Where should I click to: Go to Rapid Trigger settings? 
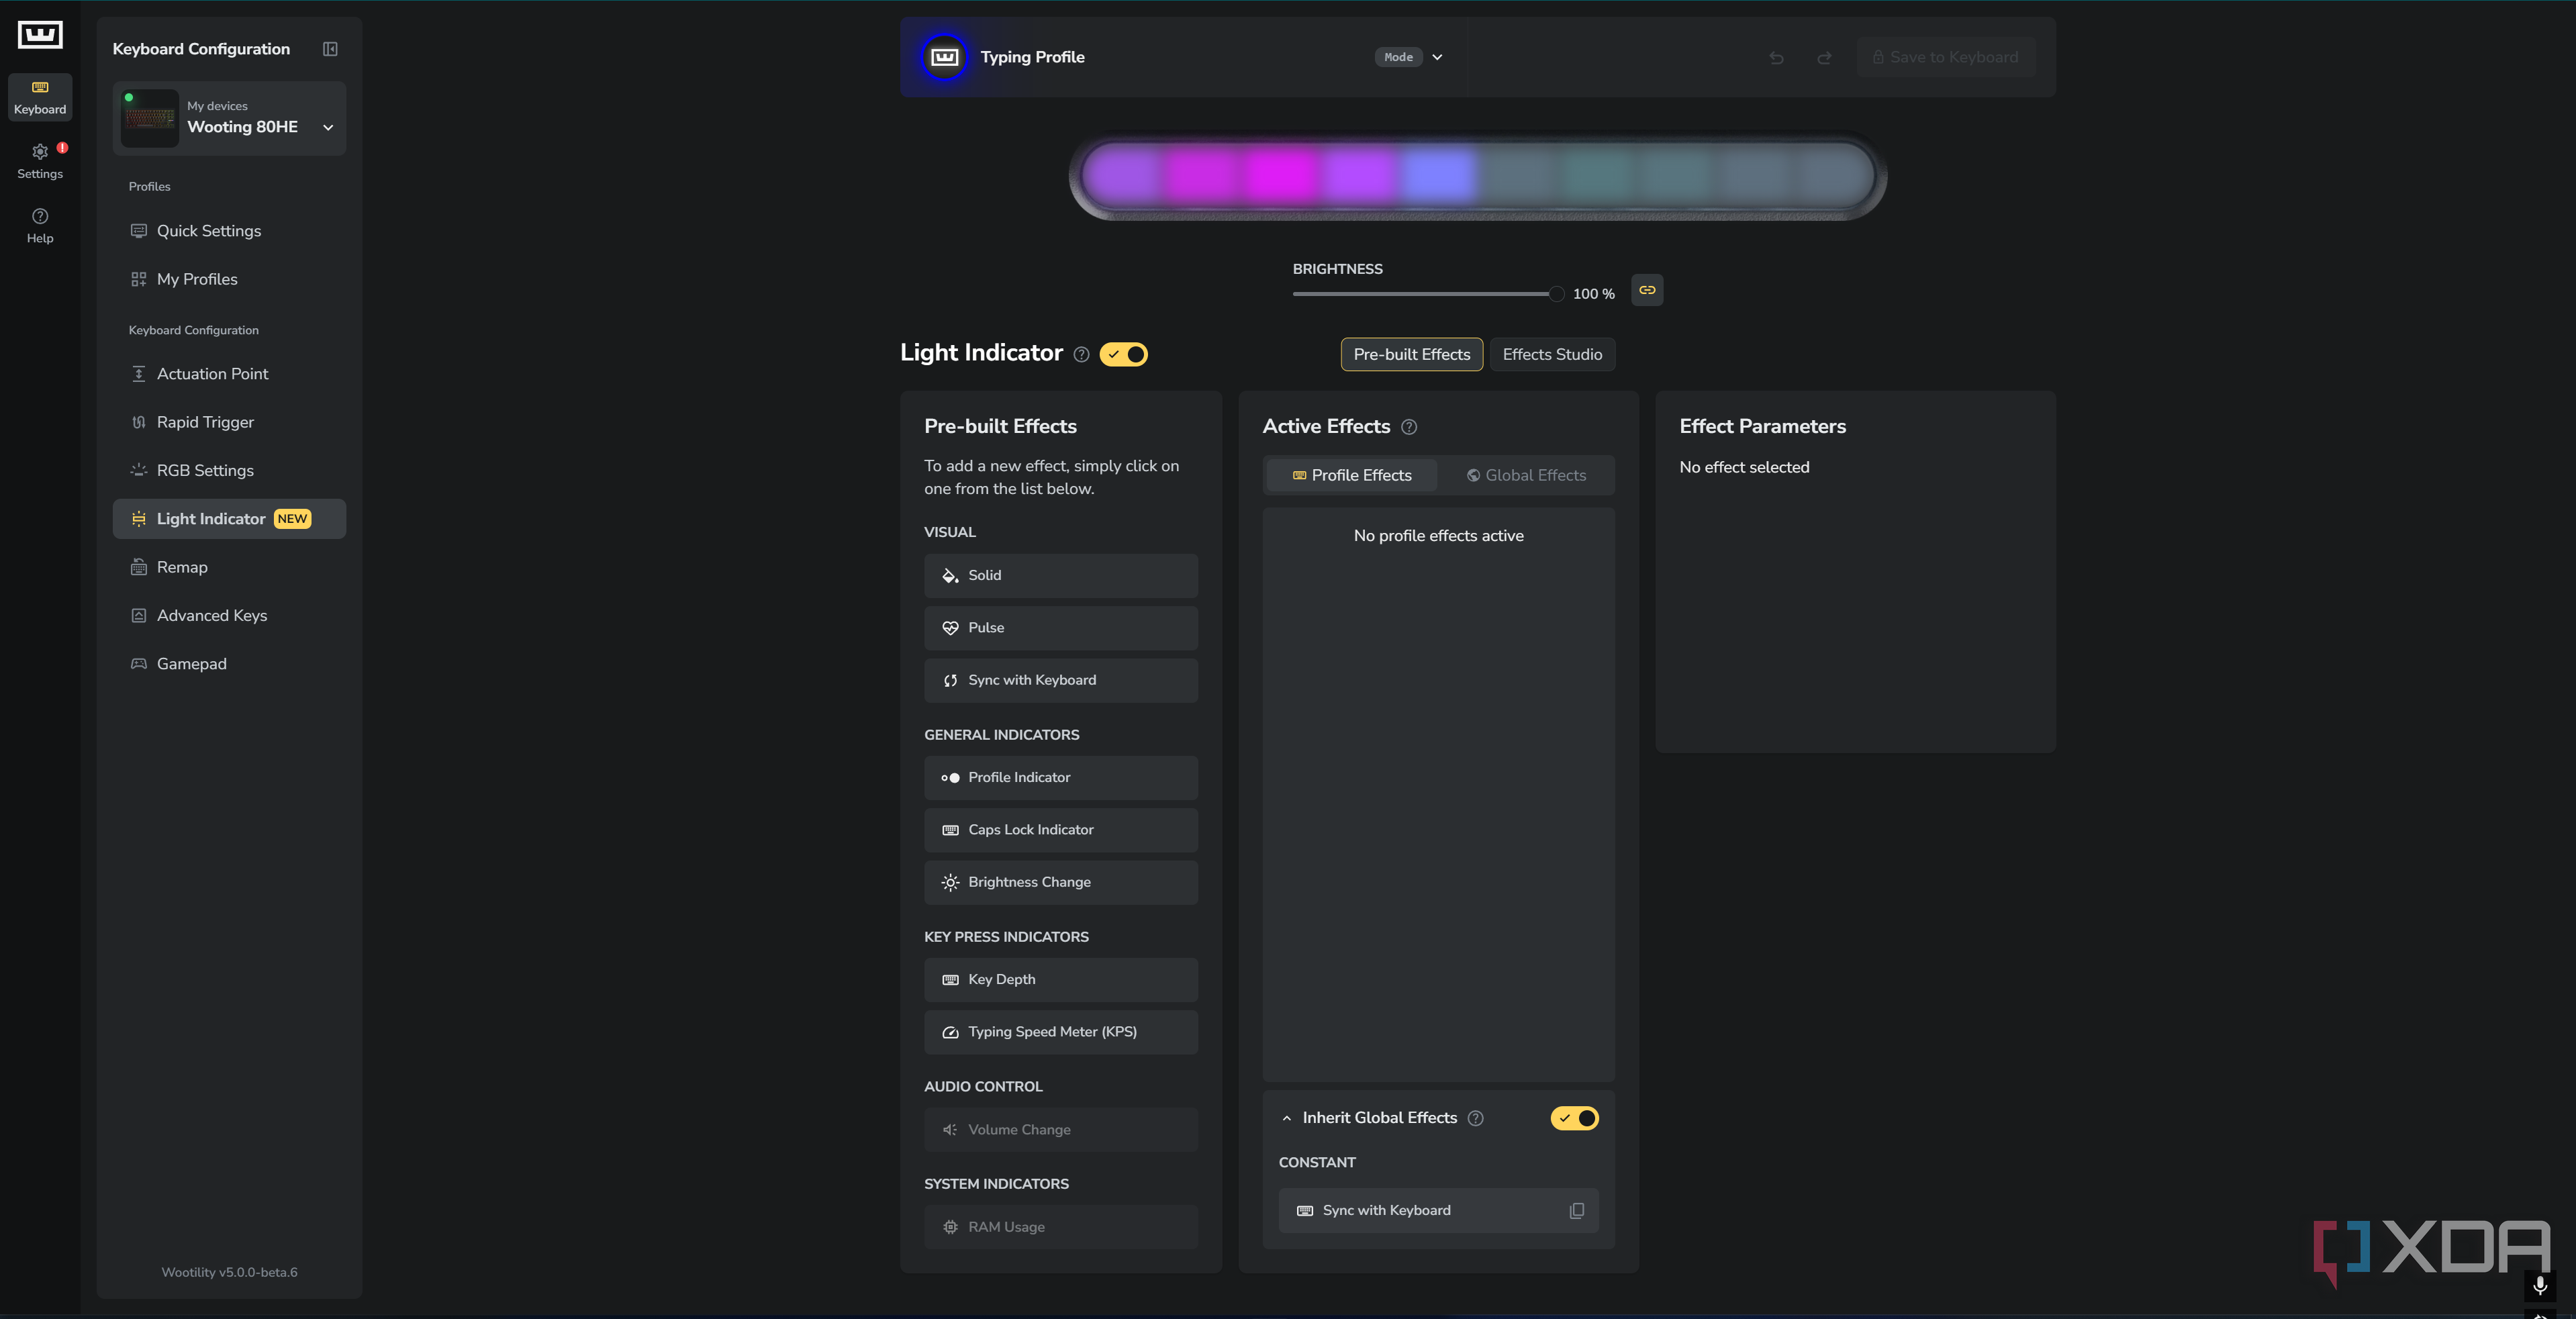pyautogui.click(x=229, y=422)
